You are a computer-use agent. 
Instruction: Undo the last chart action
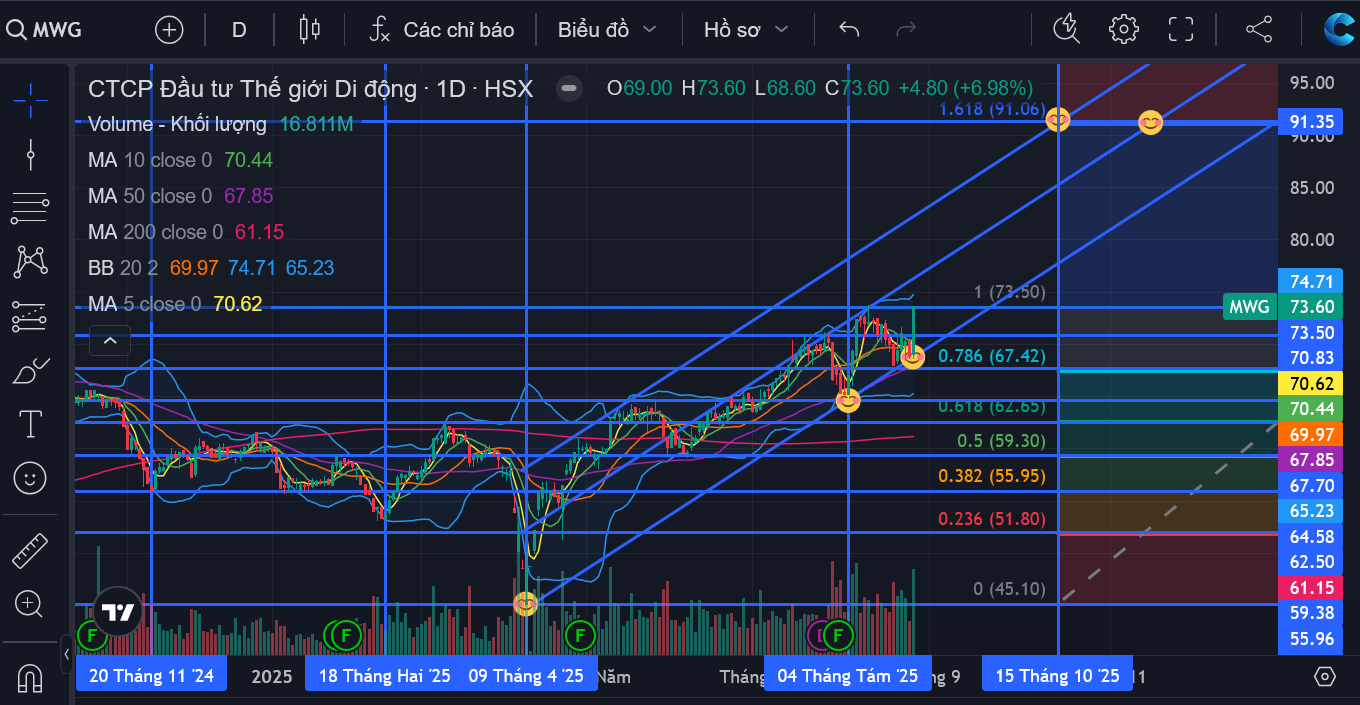849,29
